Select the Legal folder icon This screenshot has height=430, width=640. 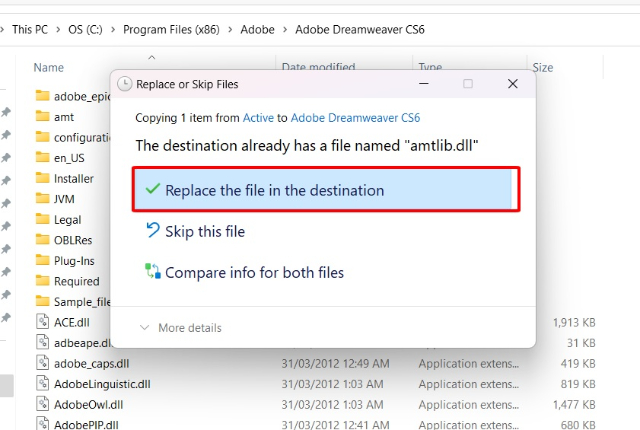pos(42,219)
